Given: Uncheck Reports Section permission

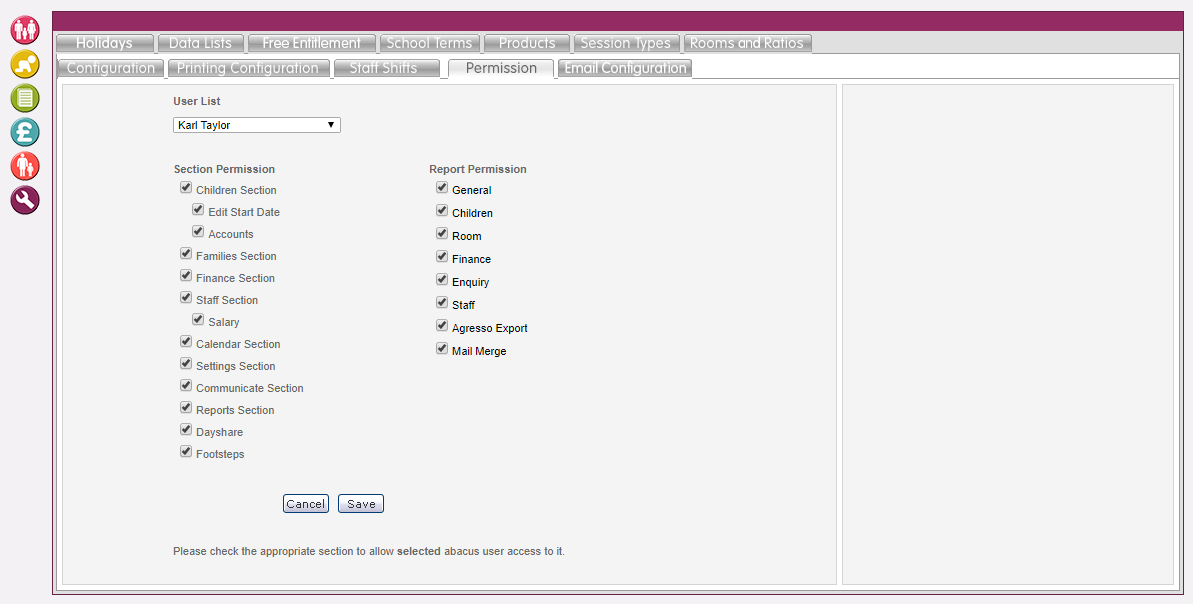Looking at the screenshot, I should (x=186, y=408).
